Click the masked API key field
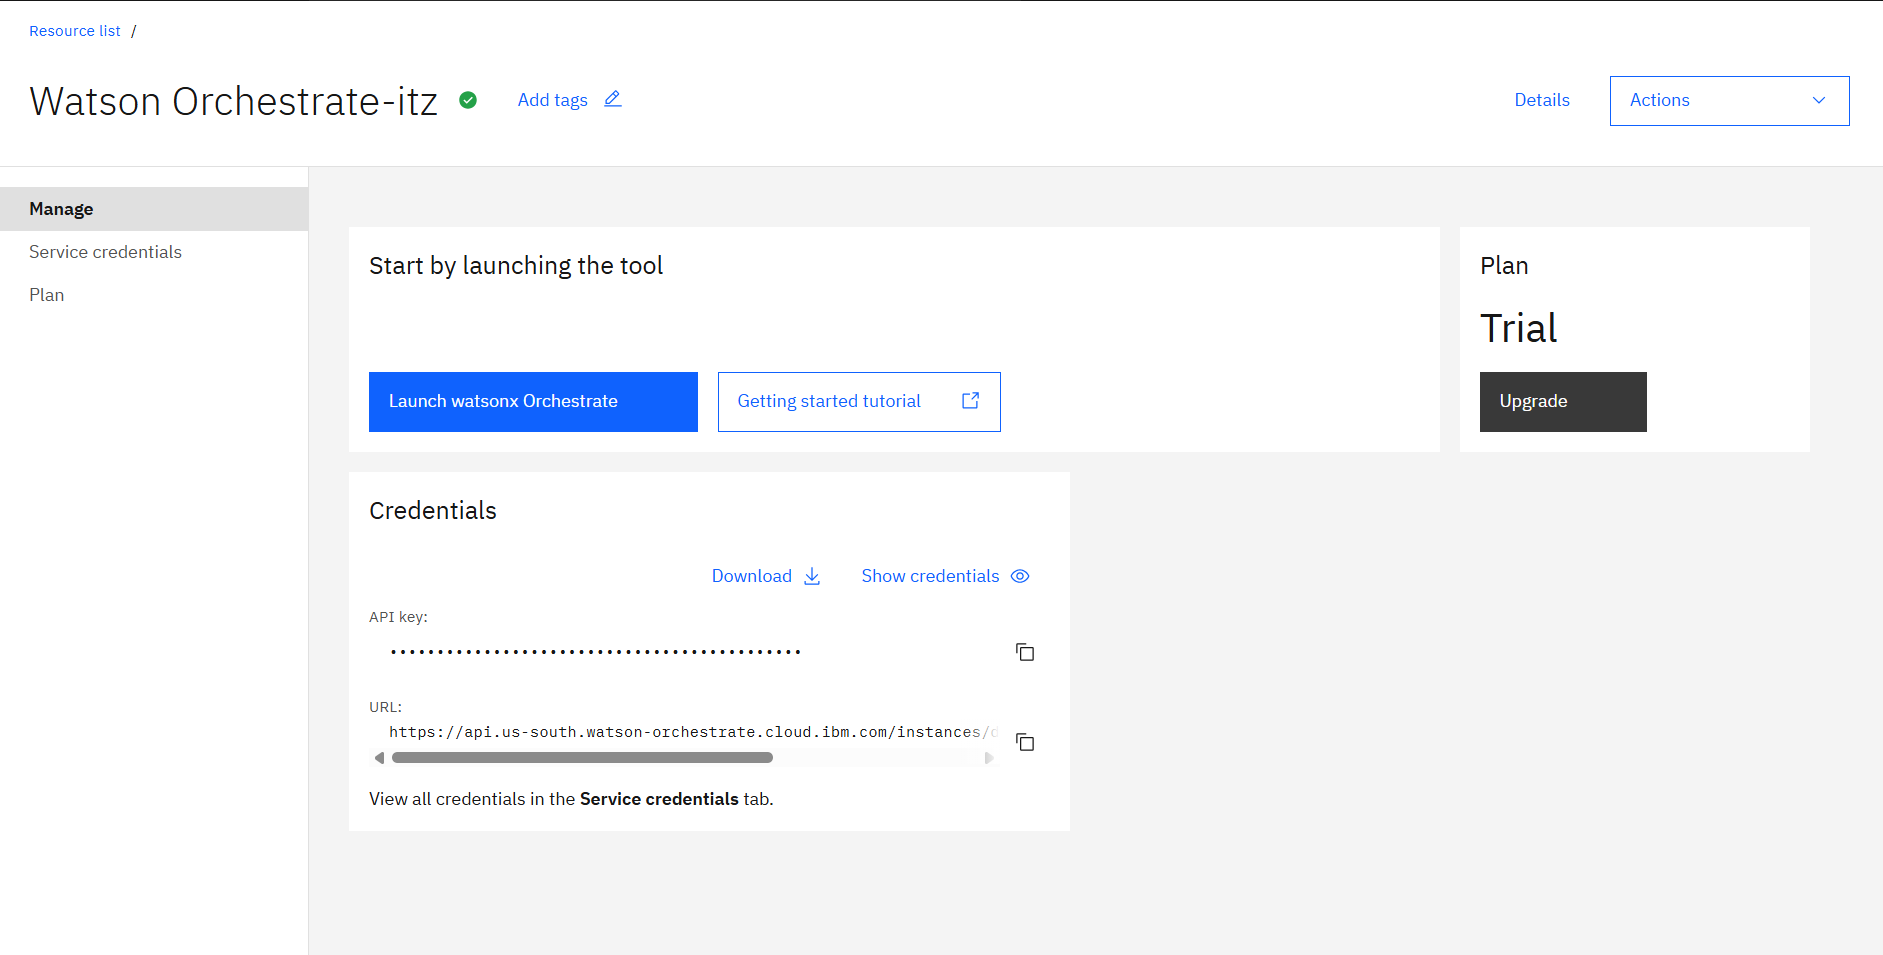The image size is (1883, 955). (596, 652)
